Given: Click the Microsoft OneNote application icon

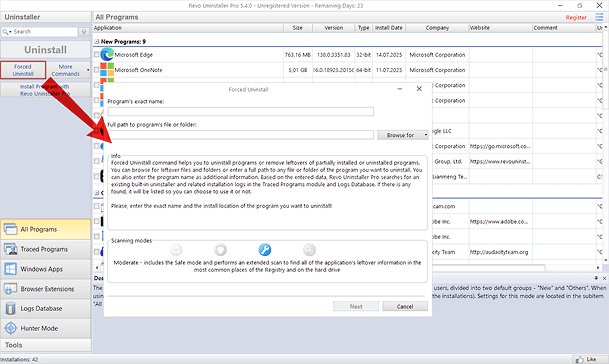Looking at the screenshot, I should pyautogui.click(x=107, y=70).
